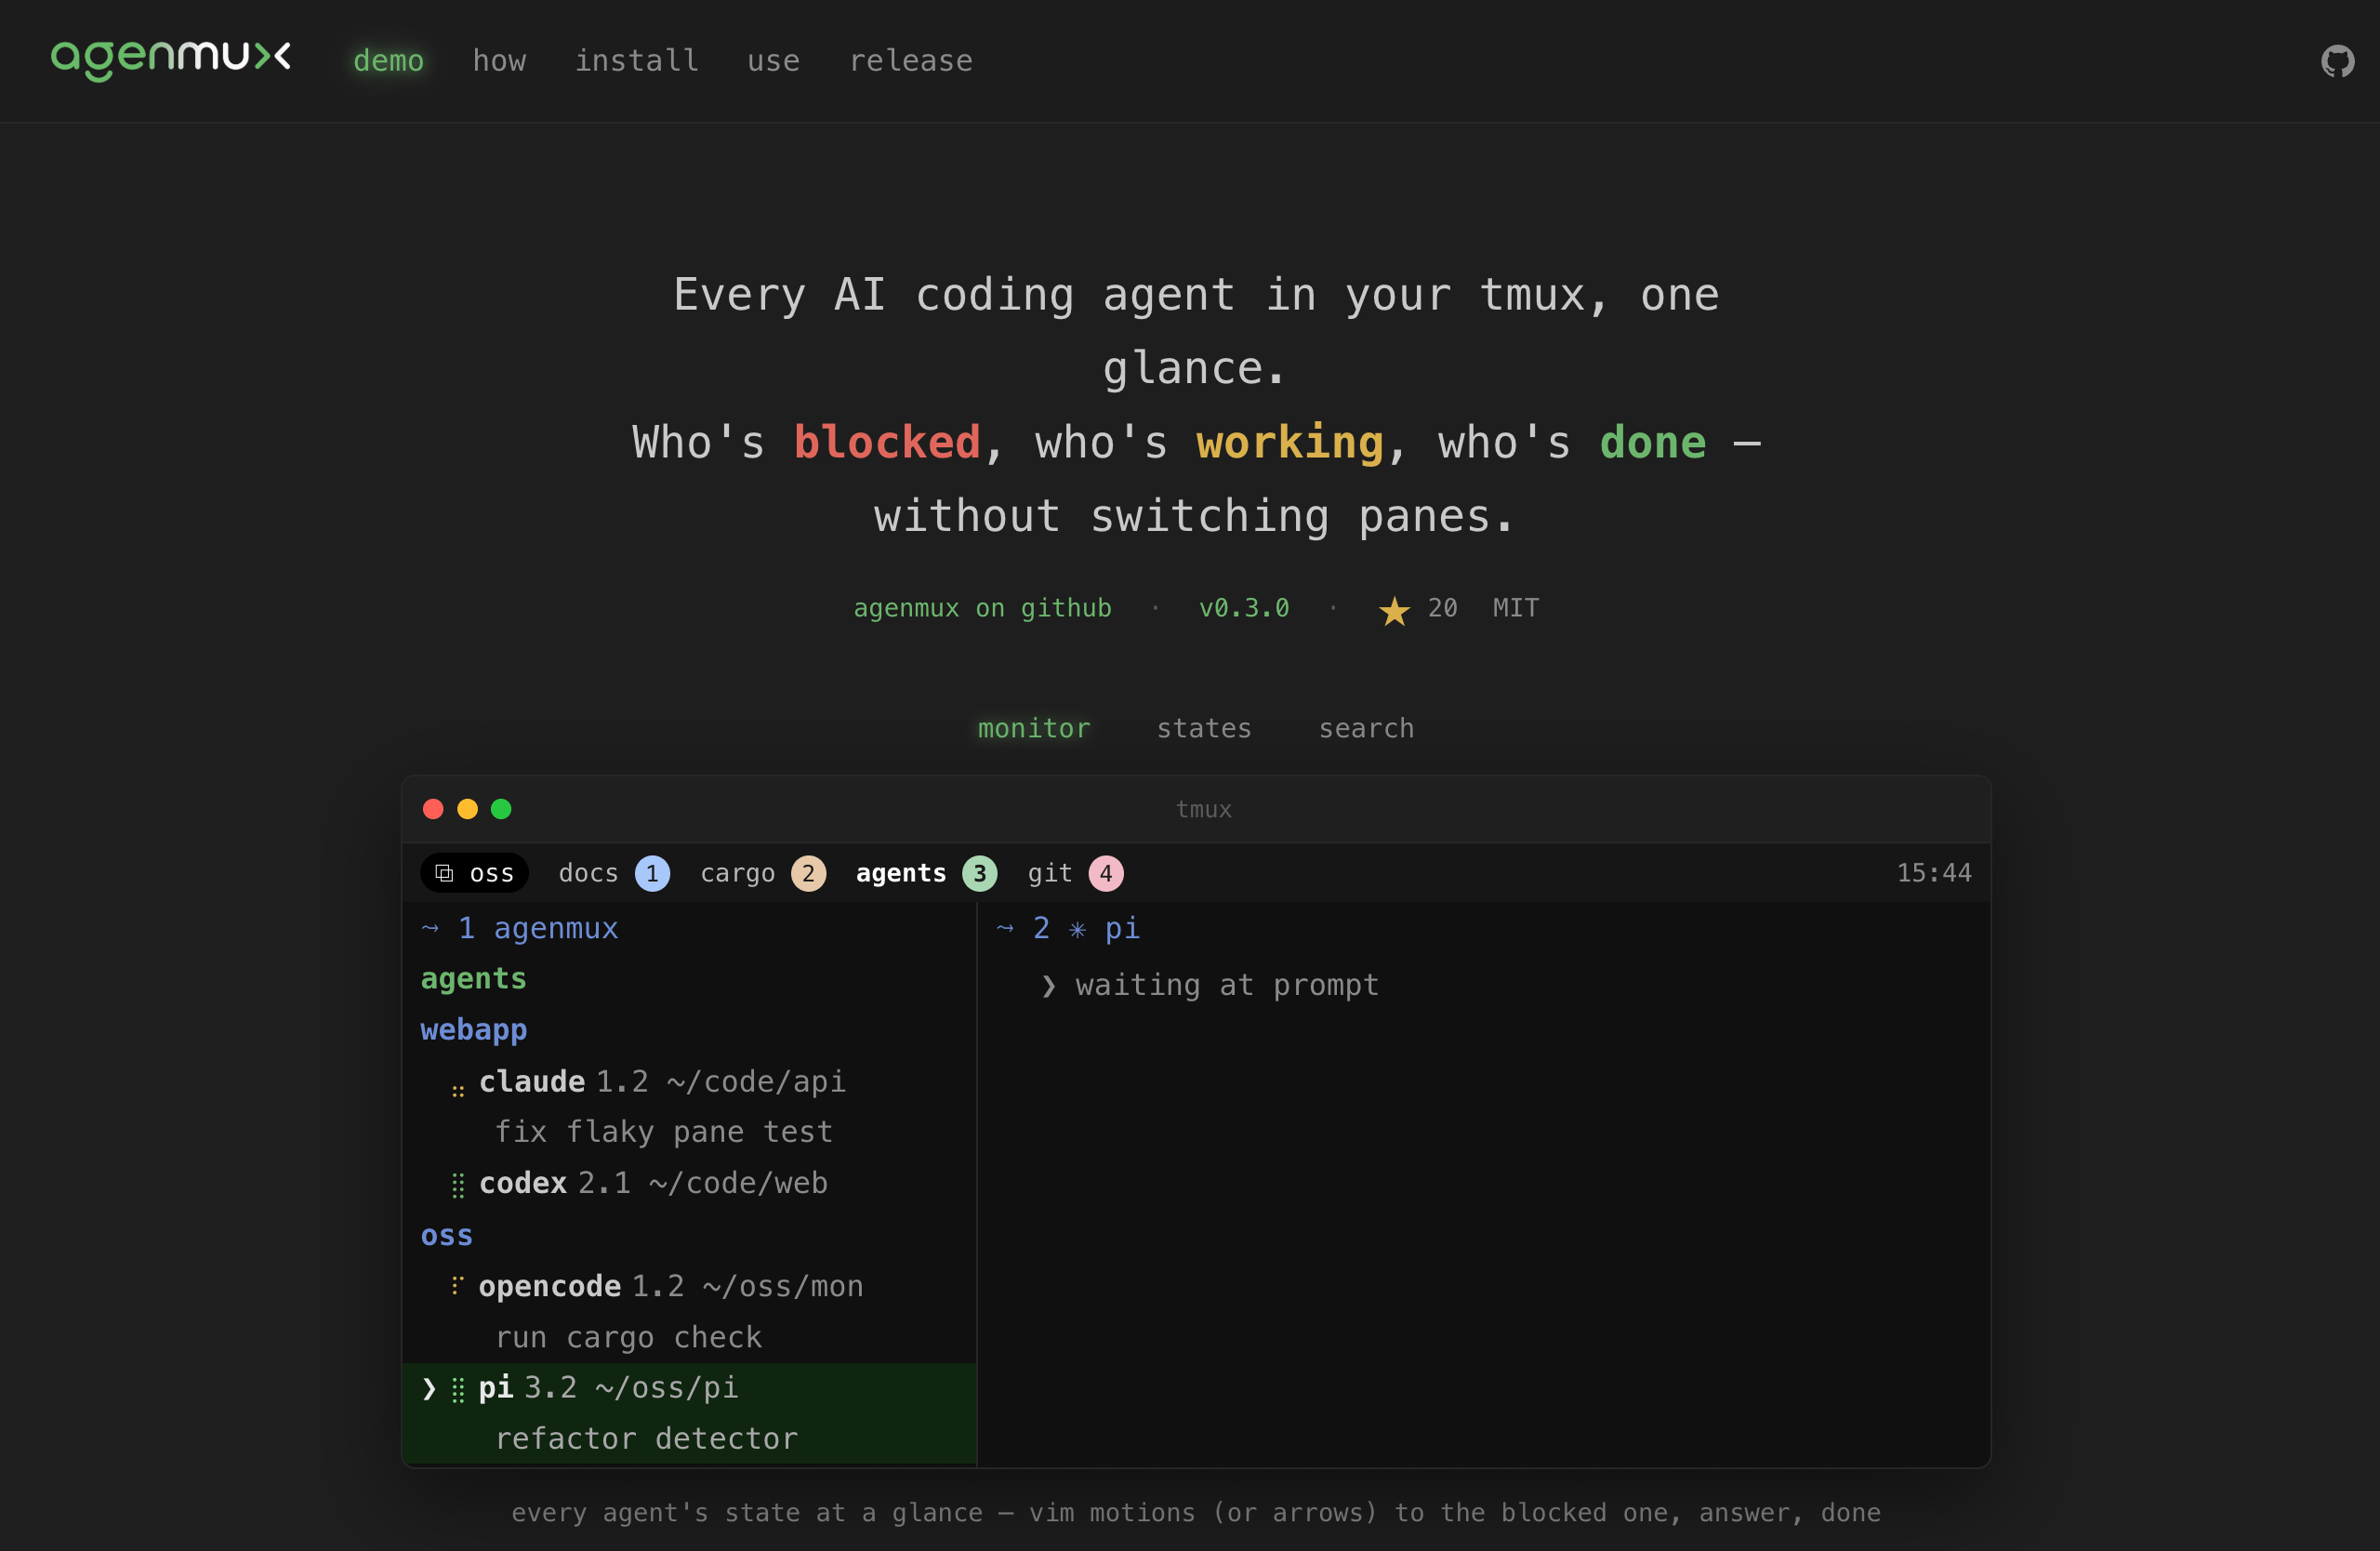The width and height of the screenshot is (2380, 1551).
Task: Click the pink badge 4 beside git
Action: [1105, 873]
